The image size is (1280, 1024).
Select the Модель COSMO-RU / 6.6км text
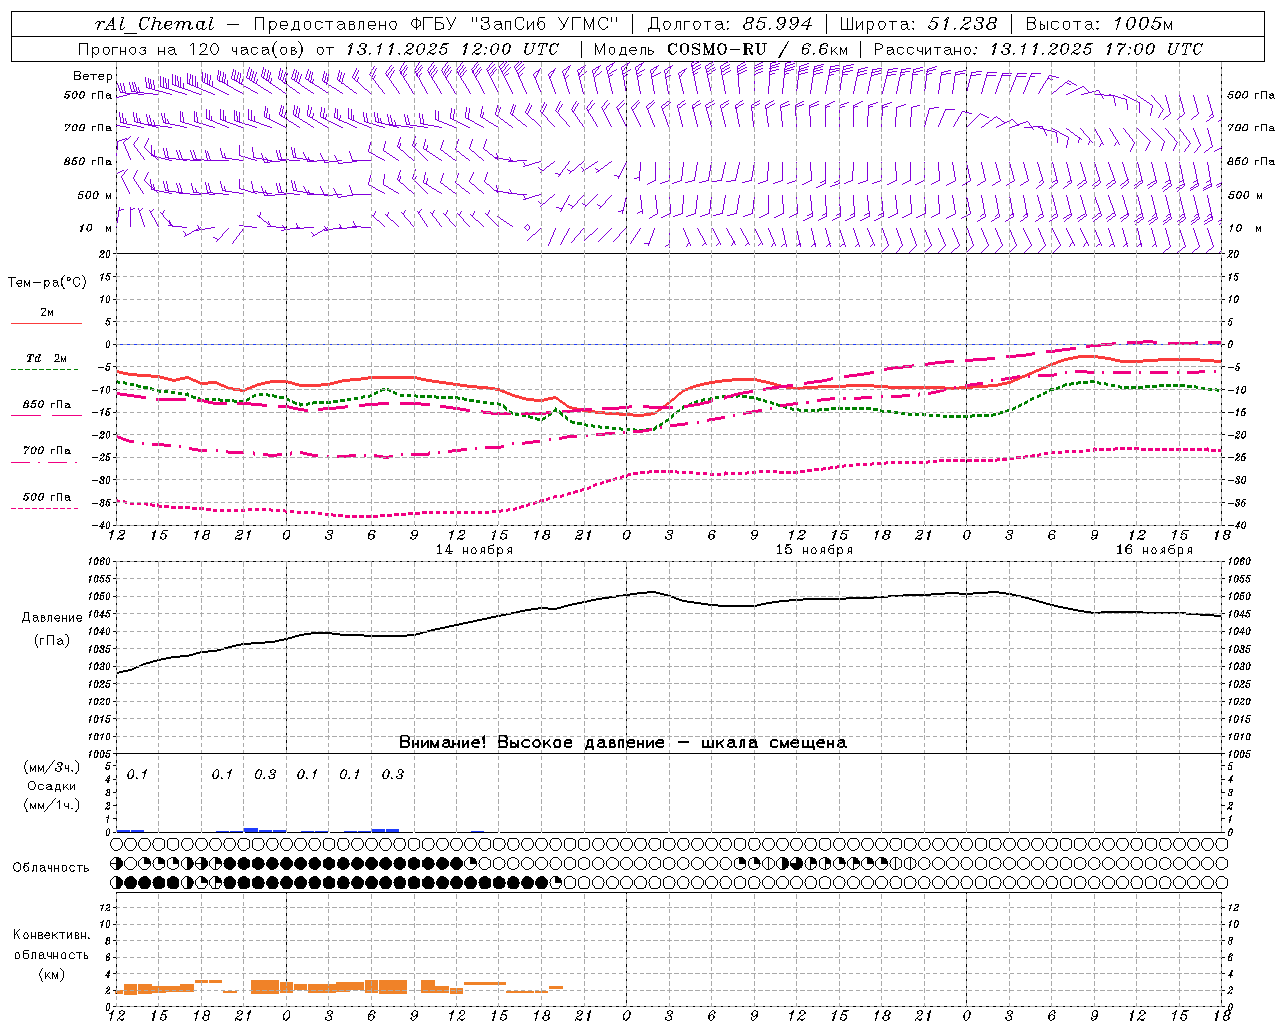720,48
